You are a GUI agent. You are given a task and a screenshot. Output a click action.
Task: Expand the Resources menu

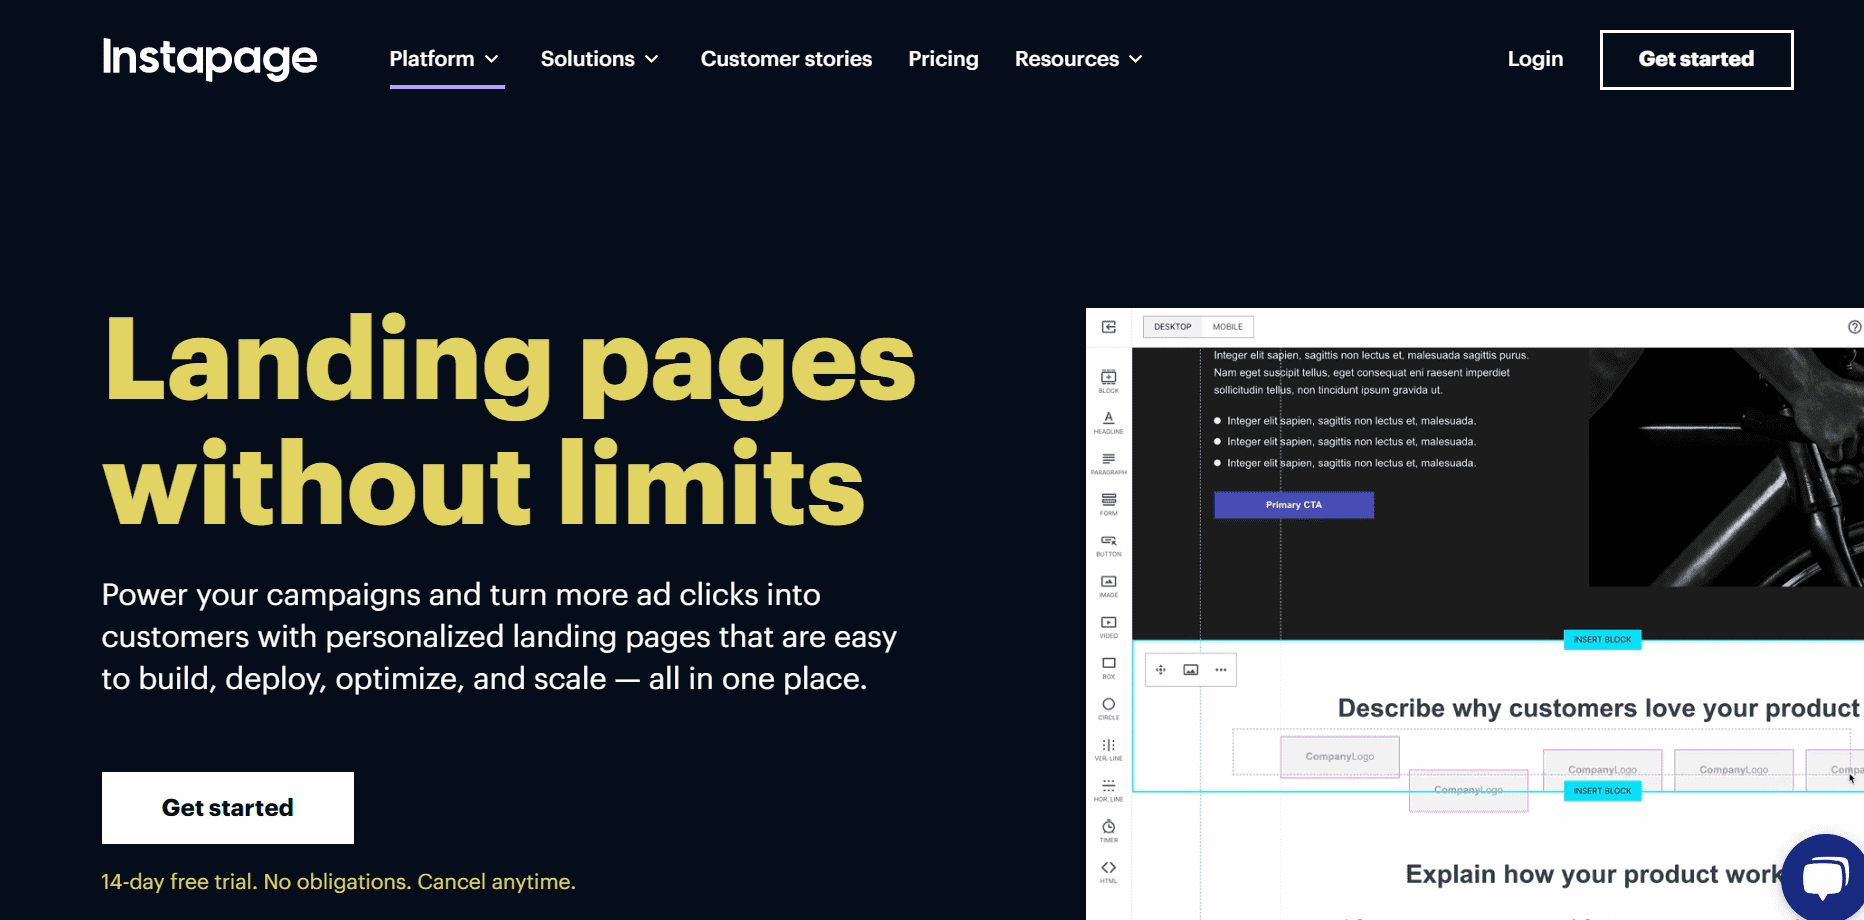(x=1078, y=59)
